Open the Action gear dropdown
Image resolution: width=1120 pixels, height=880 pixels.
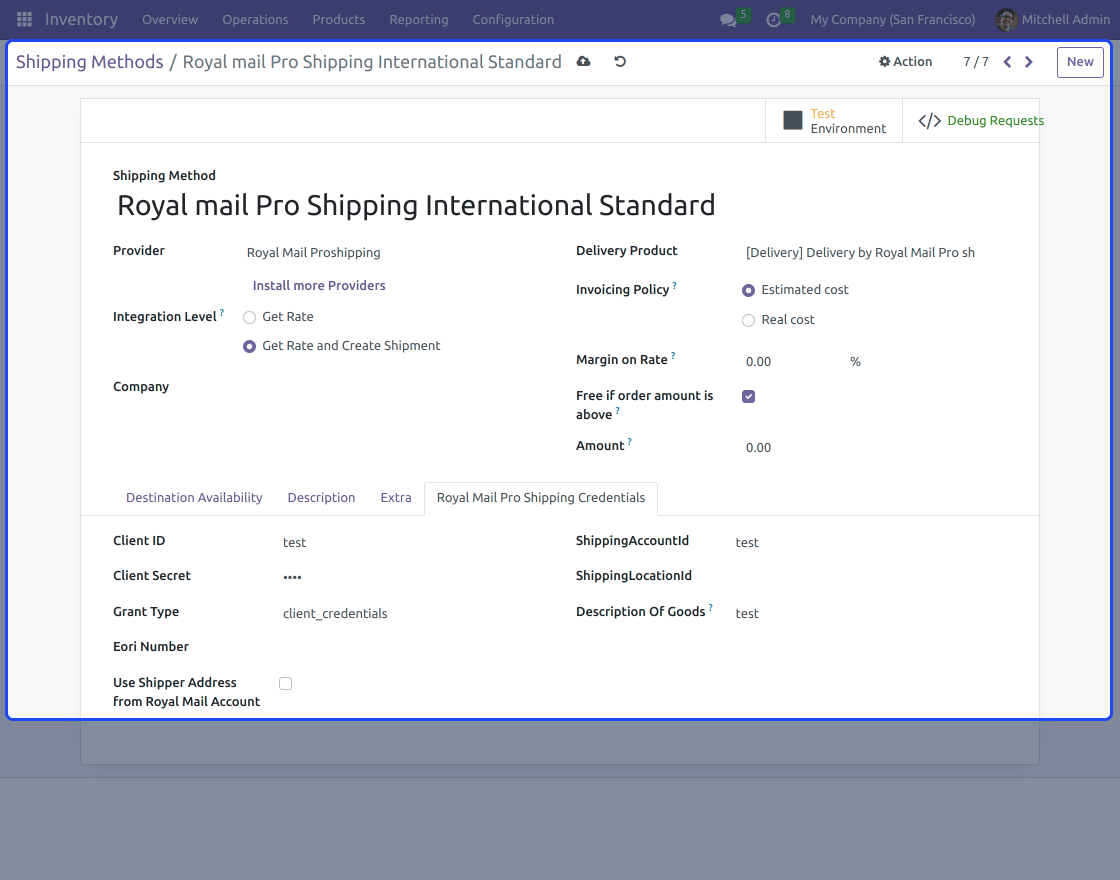(x=905, y=62)
